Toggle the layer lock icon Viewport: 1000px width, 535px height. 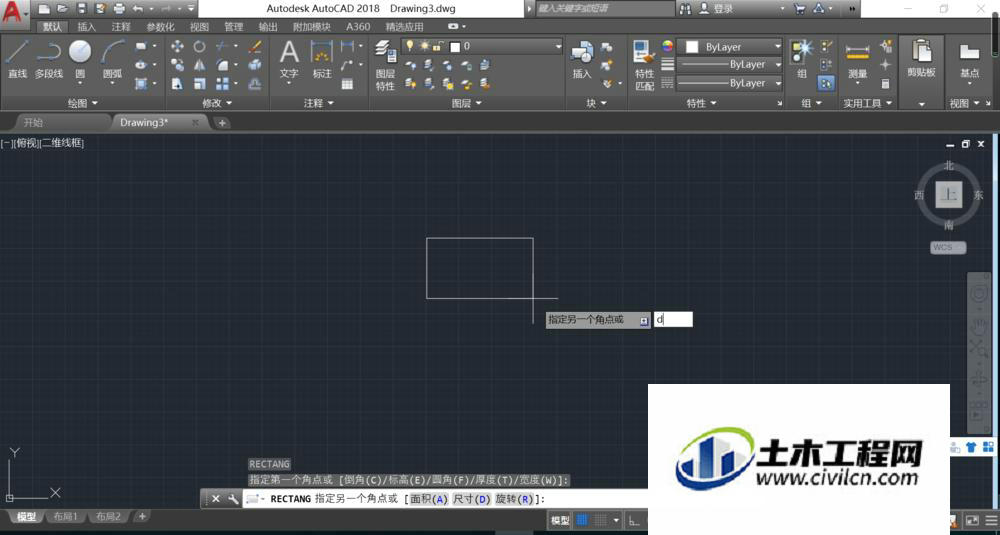point(438,46)
